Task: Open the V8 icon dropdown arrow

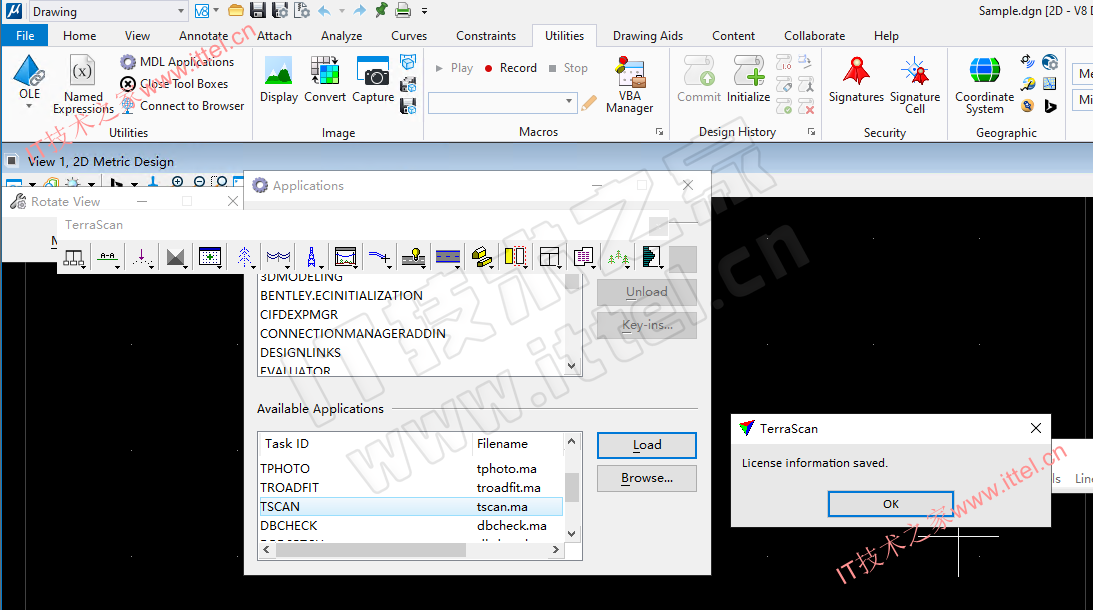Action: tap(216, 10)
